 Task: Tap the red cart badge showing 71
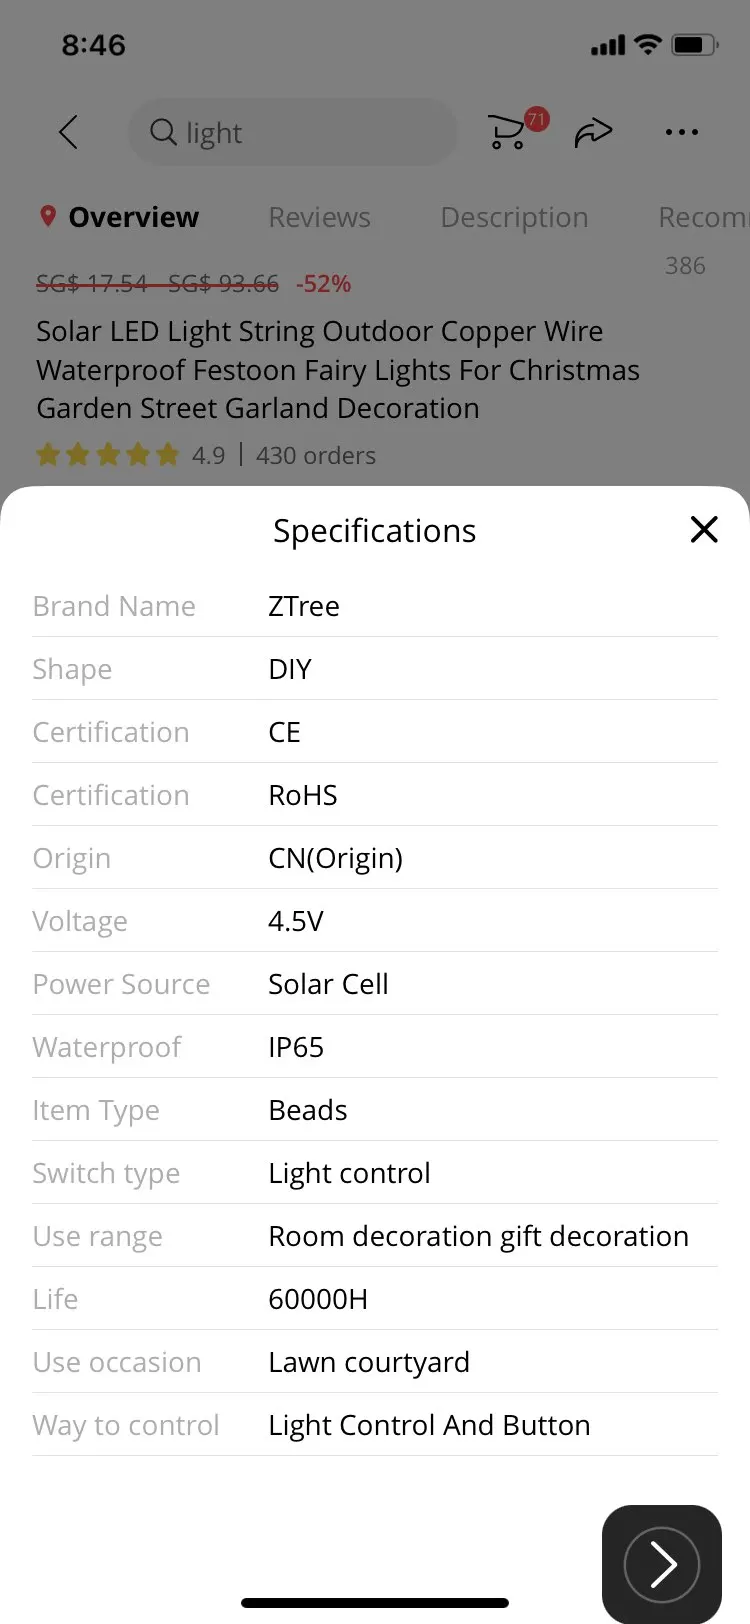(537, 119)
